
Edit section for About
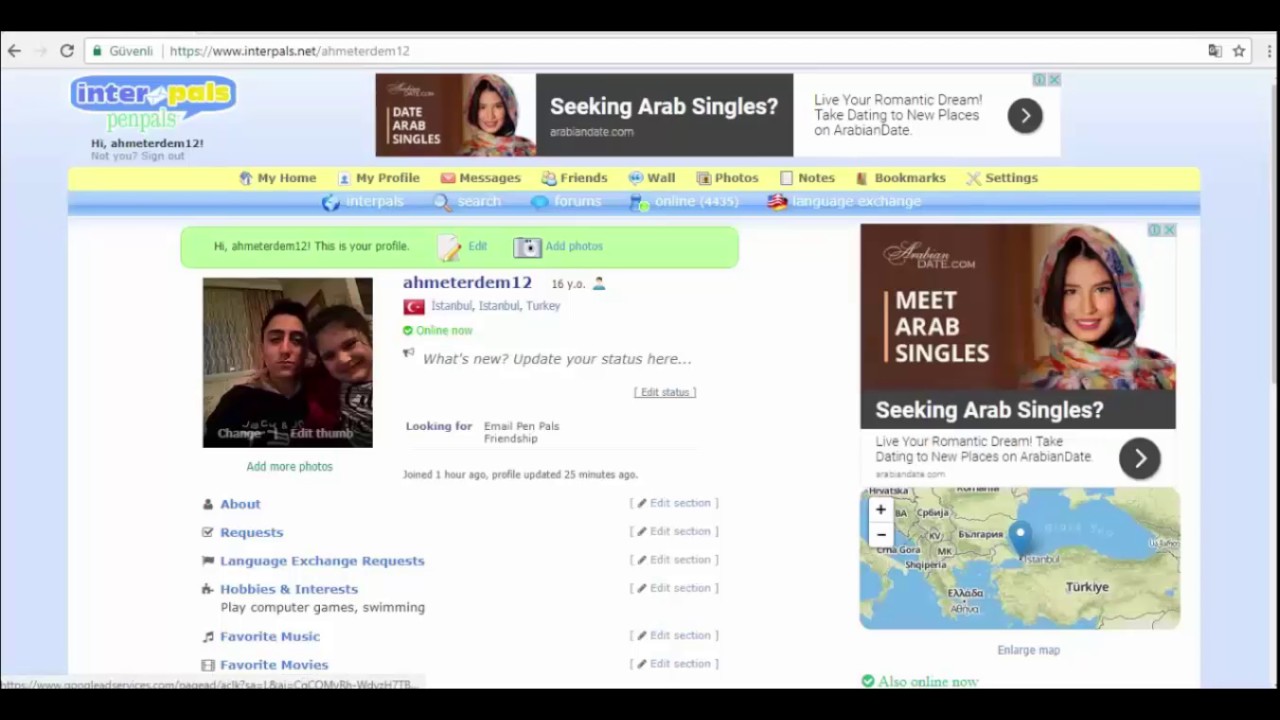[674, 503]
